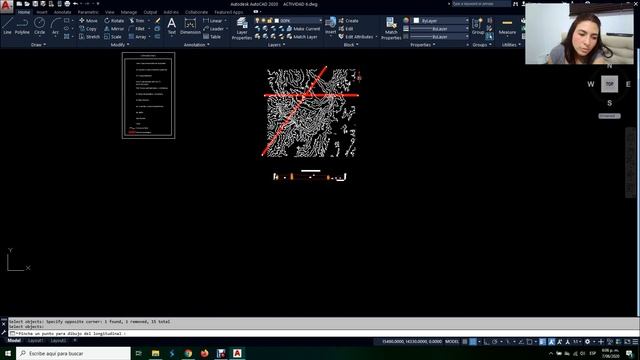Open the Layout1 tab
640x360 pixels.
pyautogui.click(x=36, y=340)
